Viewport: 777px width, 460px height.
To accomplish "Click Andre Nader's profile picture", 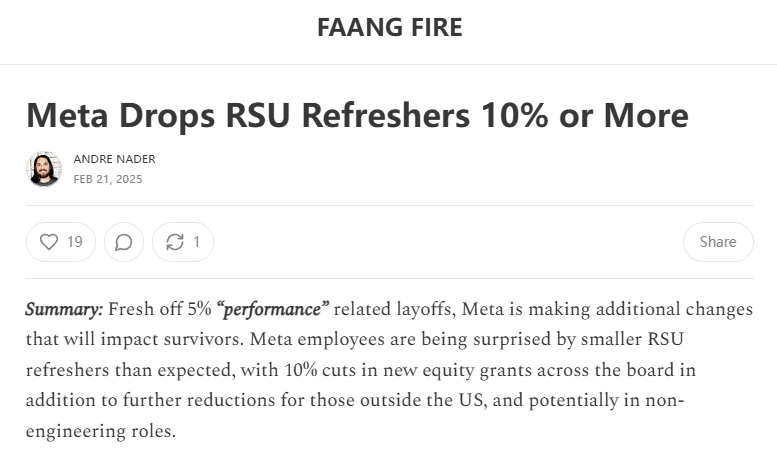I will (44, 169).
